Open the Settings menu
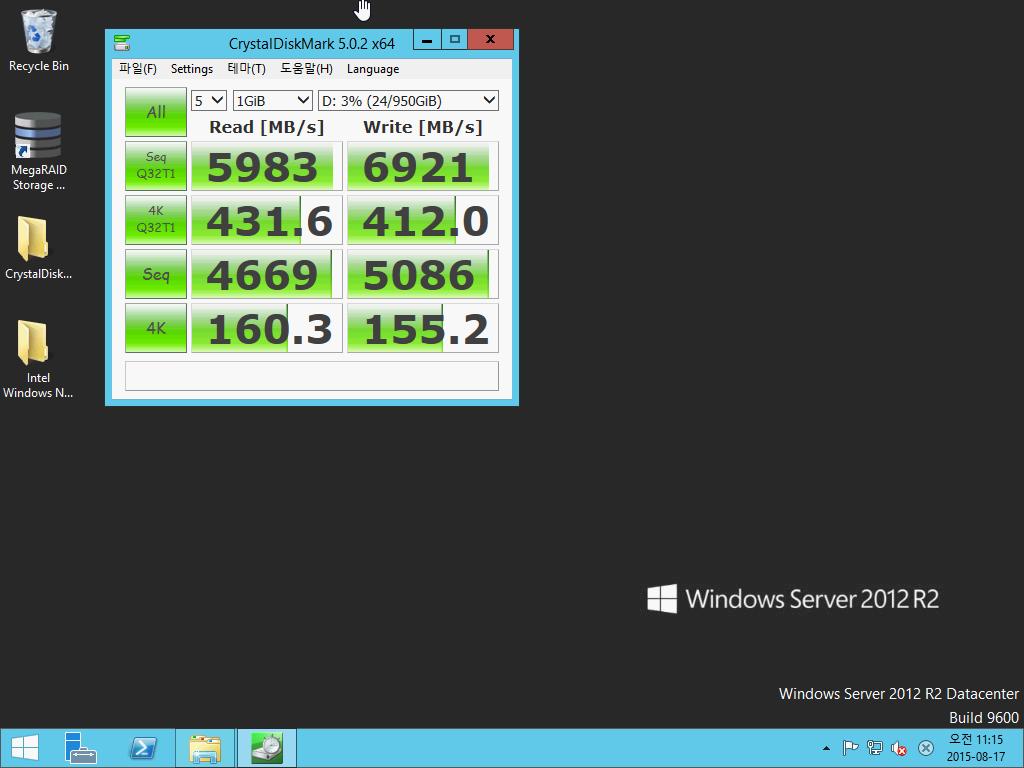The width and height of the screenshot is (1024, 768). [192, 69]
